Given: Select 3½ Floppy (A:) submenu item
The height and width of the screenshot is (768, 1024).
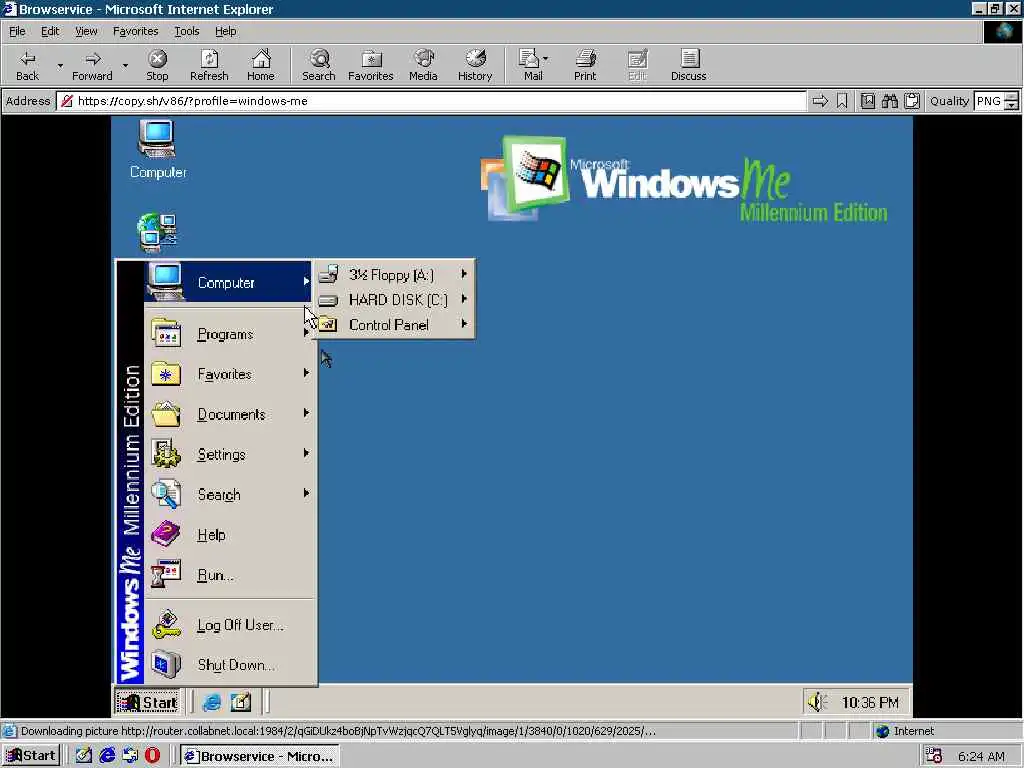Looking at the screenshot, I should (x=394, y=274).
